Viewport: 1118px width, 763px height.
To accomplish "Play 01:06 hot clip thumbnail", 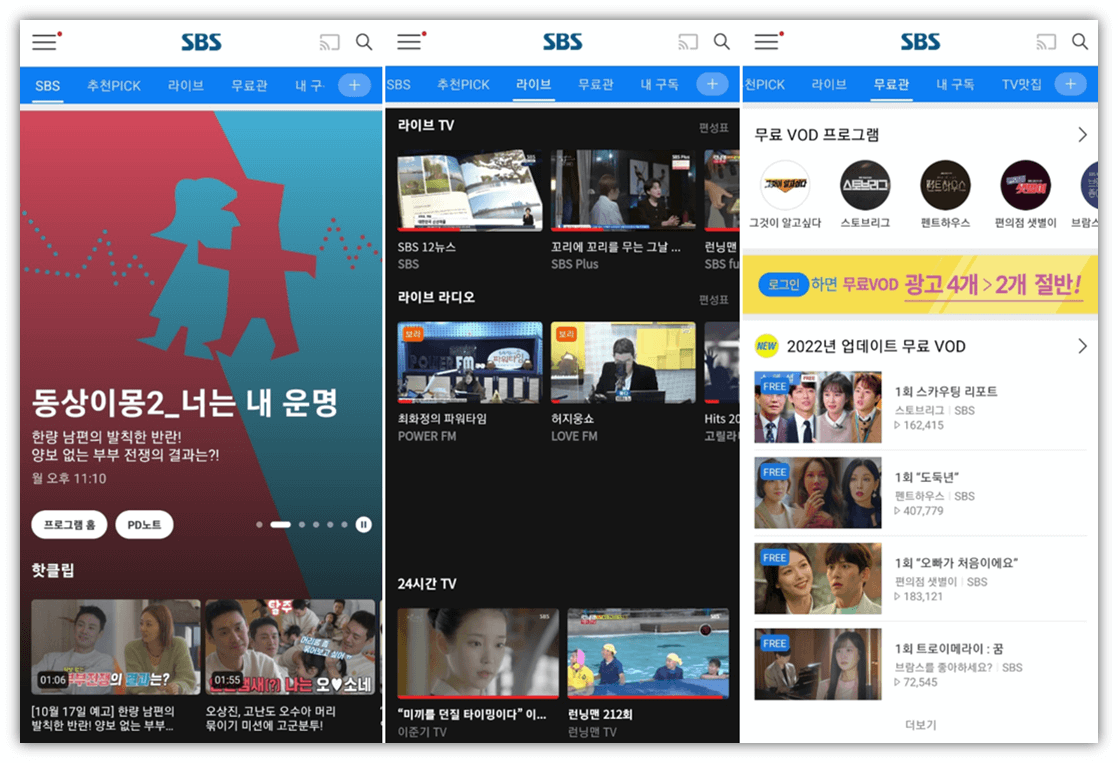I will (116, 647).
